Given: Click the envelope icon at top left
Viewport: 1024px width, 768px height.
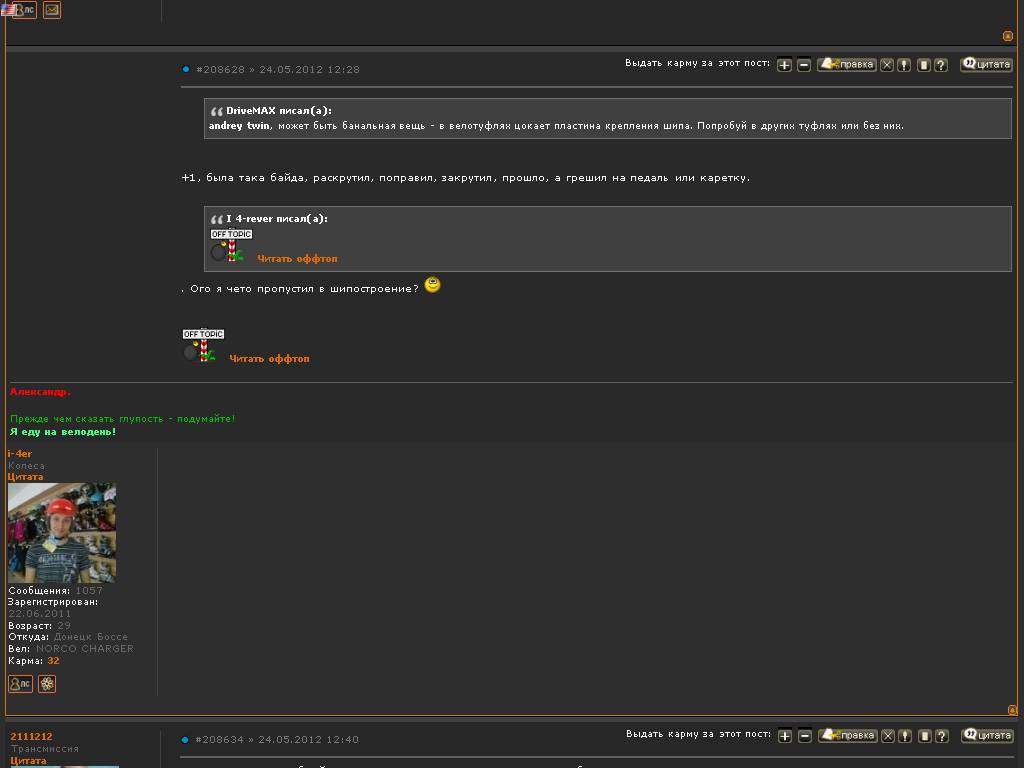Looking at the screenshot, I should (x=52, y=10).
